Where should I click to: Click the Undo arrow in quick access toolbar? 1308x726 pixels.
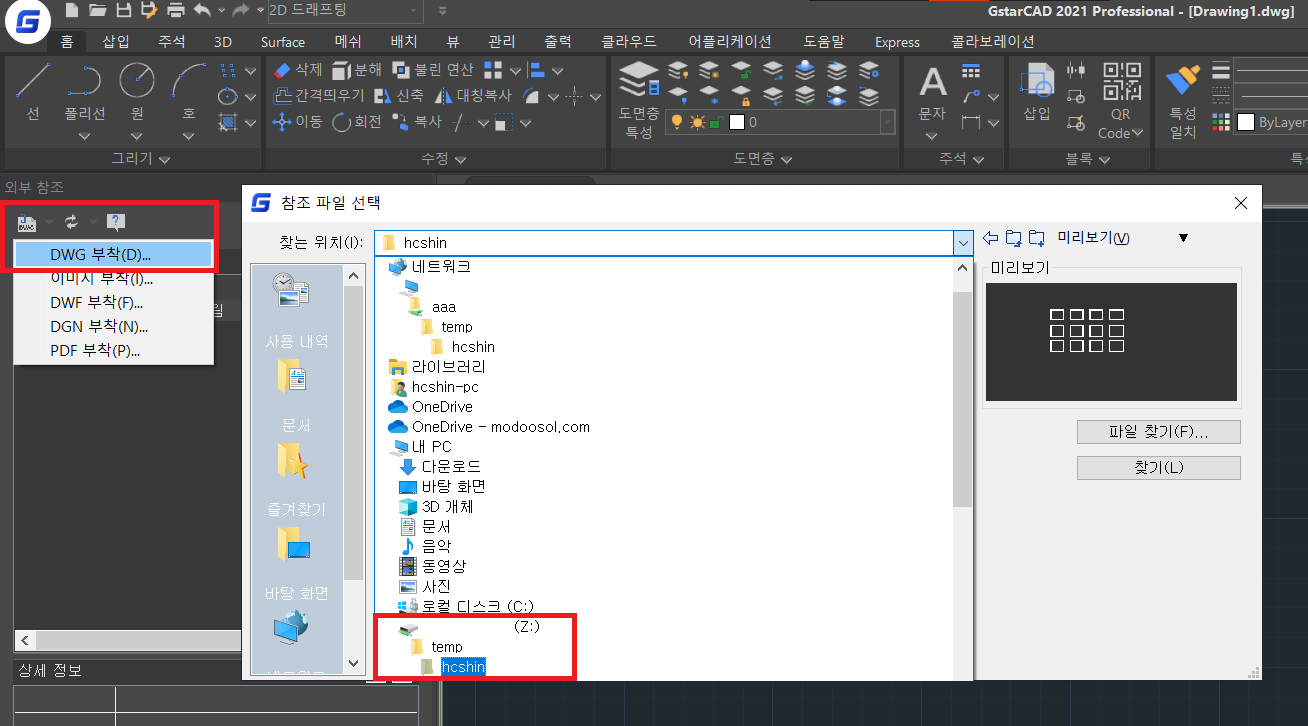(x=203, y=11)
